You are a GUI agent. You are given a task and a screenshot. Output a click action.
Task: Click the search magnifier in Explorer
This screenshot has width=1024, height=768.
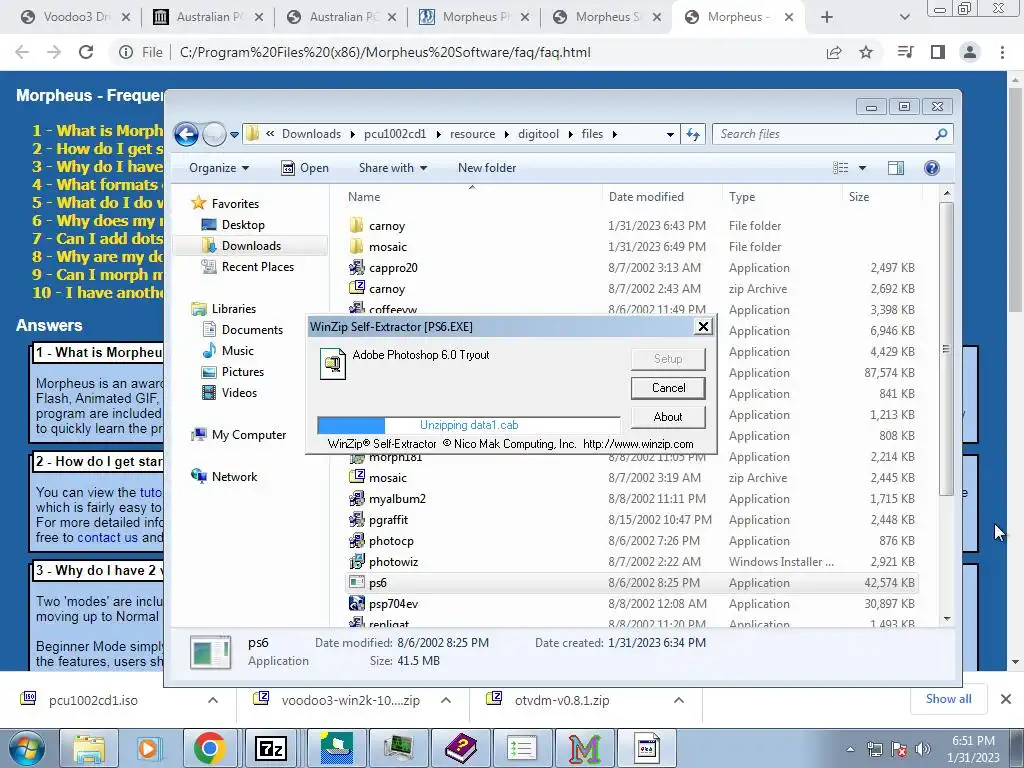[941, 135]
